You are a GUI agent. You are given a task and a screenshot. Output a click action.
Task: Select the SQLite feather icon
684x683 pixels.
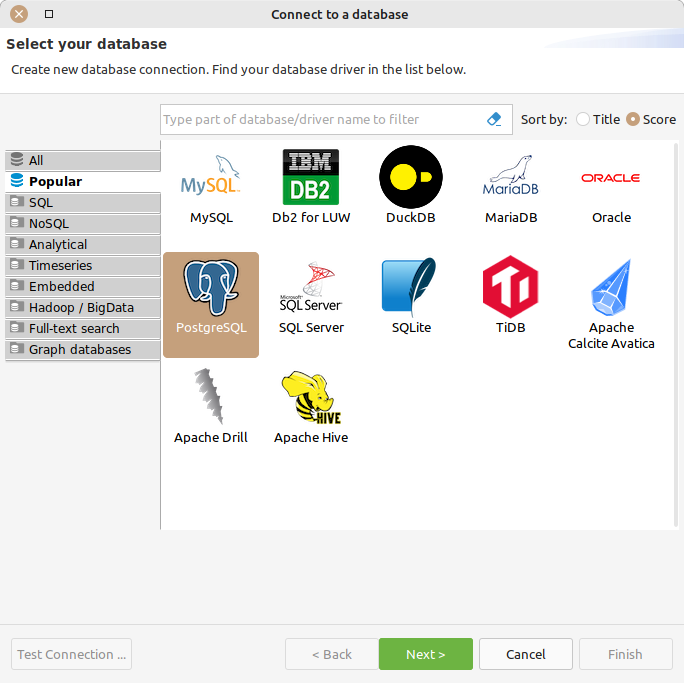(411, 288)
